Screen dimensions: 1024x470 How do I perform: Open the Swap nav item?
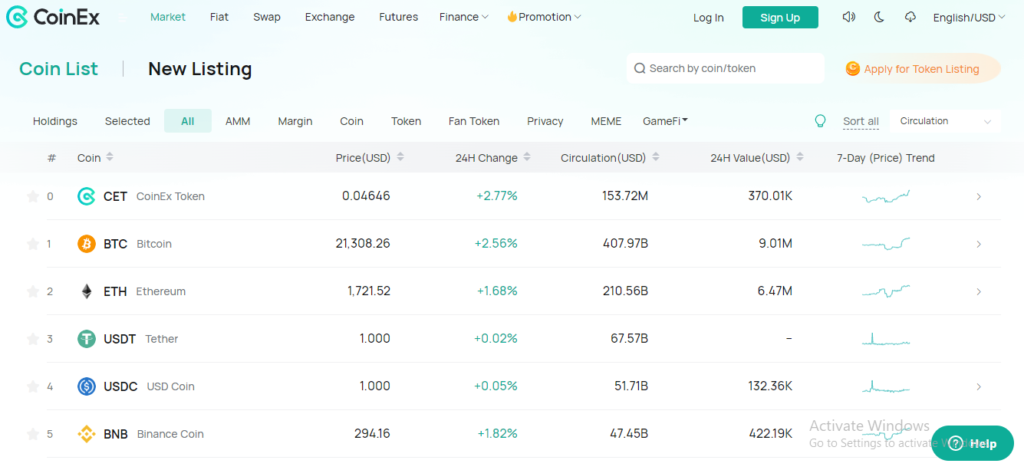(x=266, y=17)
